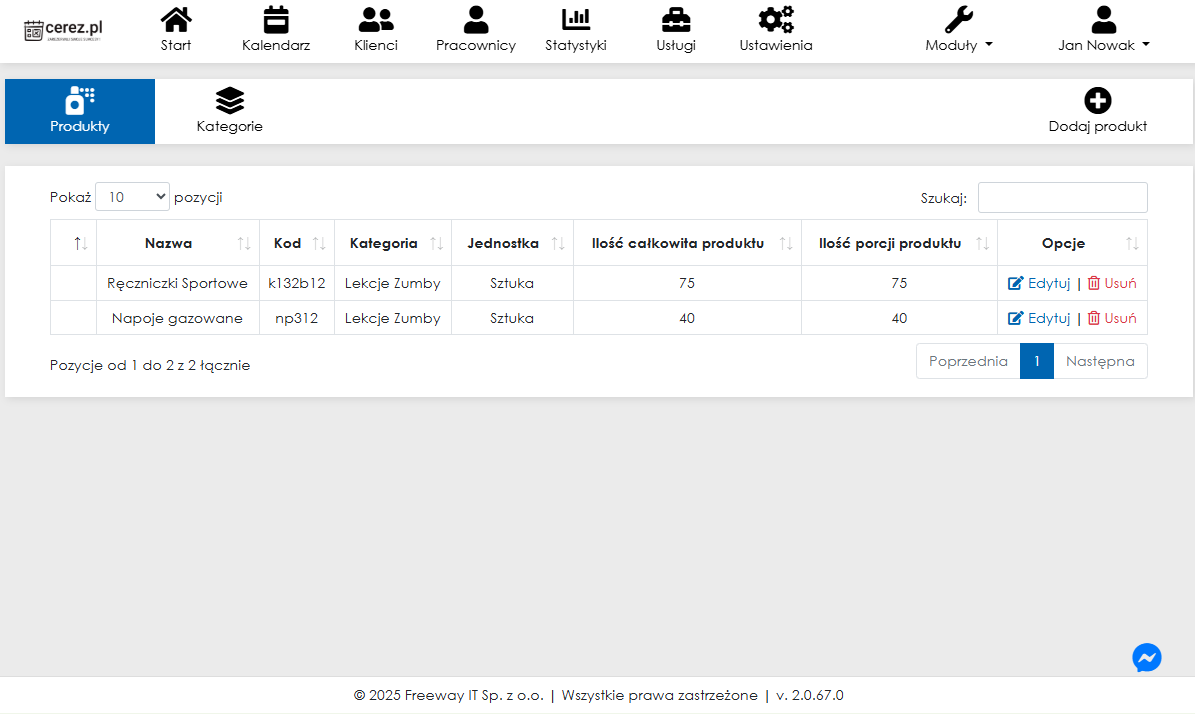This screenshot has width=1195, height=714.
Task: Focus the Szukaj search field
Action: [x=1062, y=197]
